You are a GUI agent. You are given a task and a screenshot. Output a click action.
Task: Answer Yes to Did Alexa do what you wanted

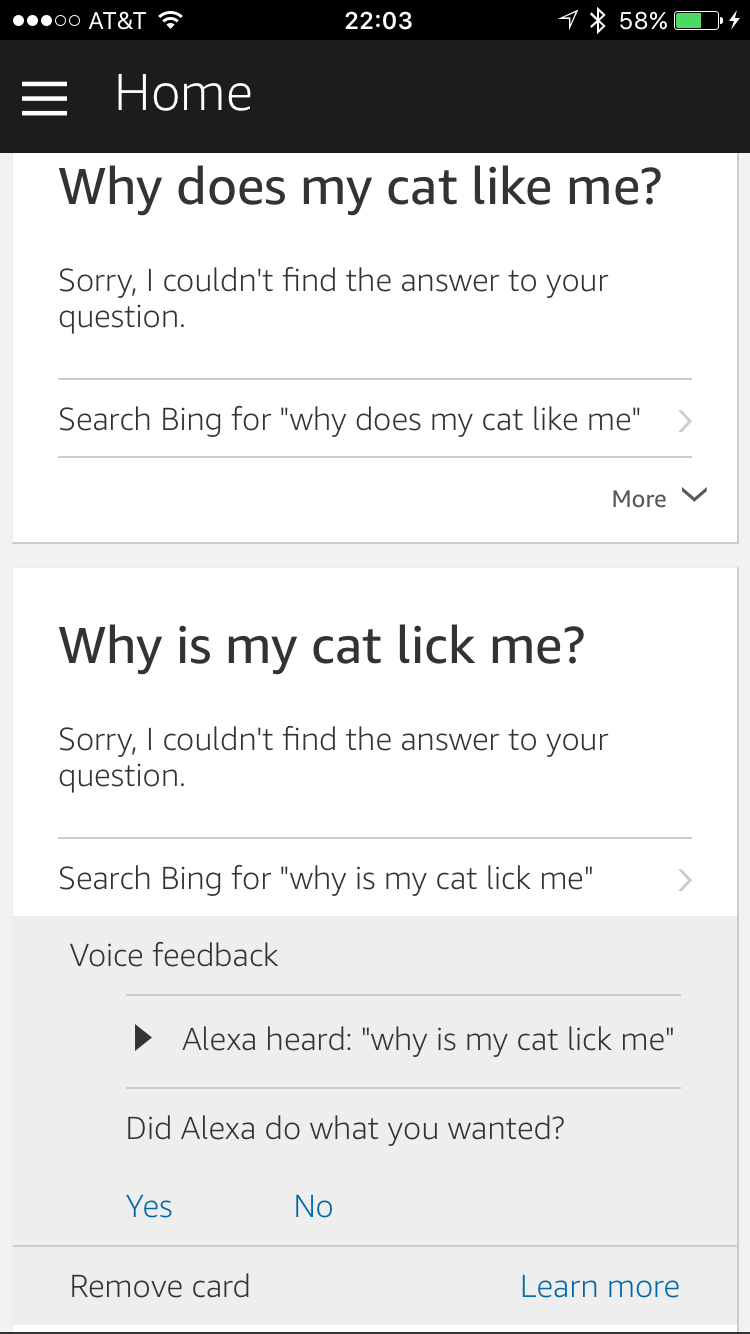point(149,1206)
